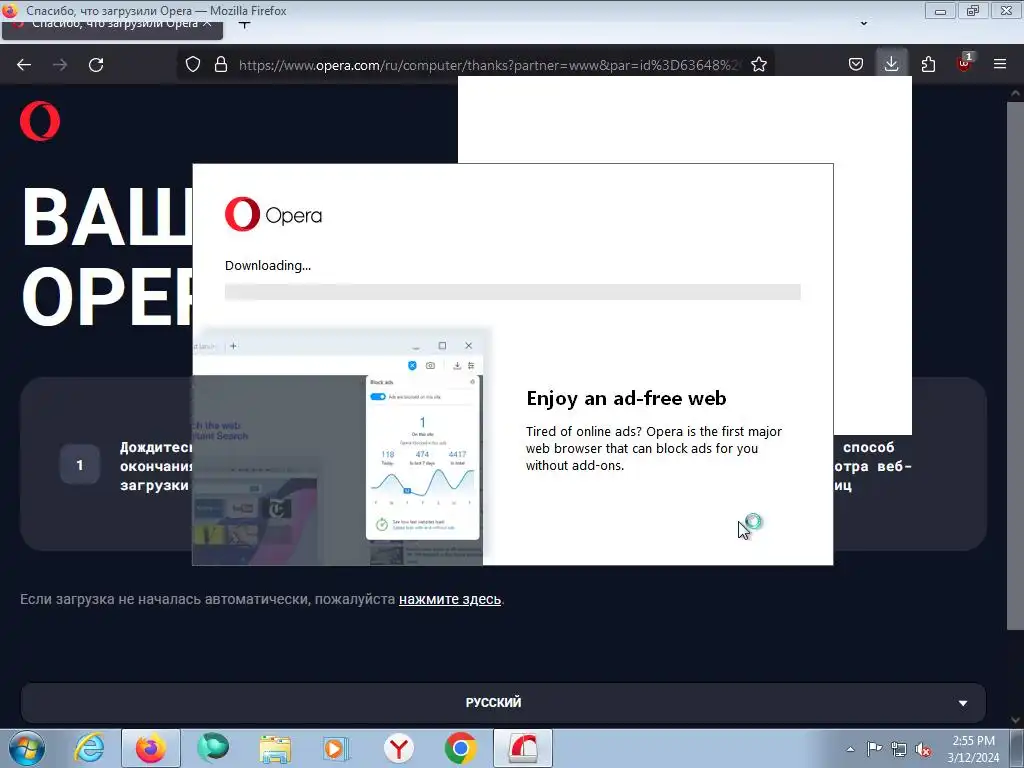
Task: Click the Firefox forward arrow
Action: [x=60, y=65]
